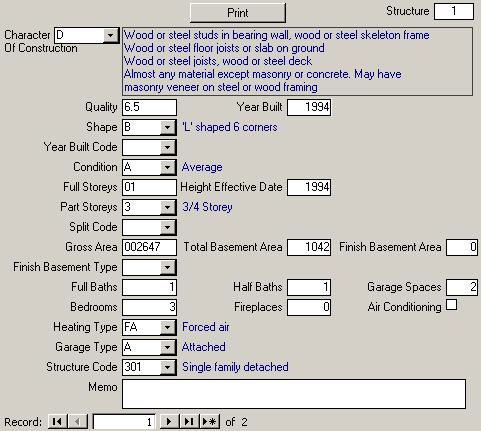481x431 pixels.
Task: Select the Quality input field
Action: point(149,107)
